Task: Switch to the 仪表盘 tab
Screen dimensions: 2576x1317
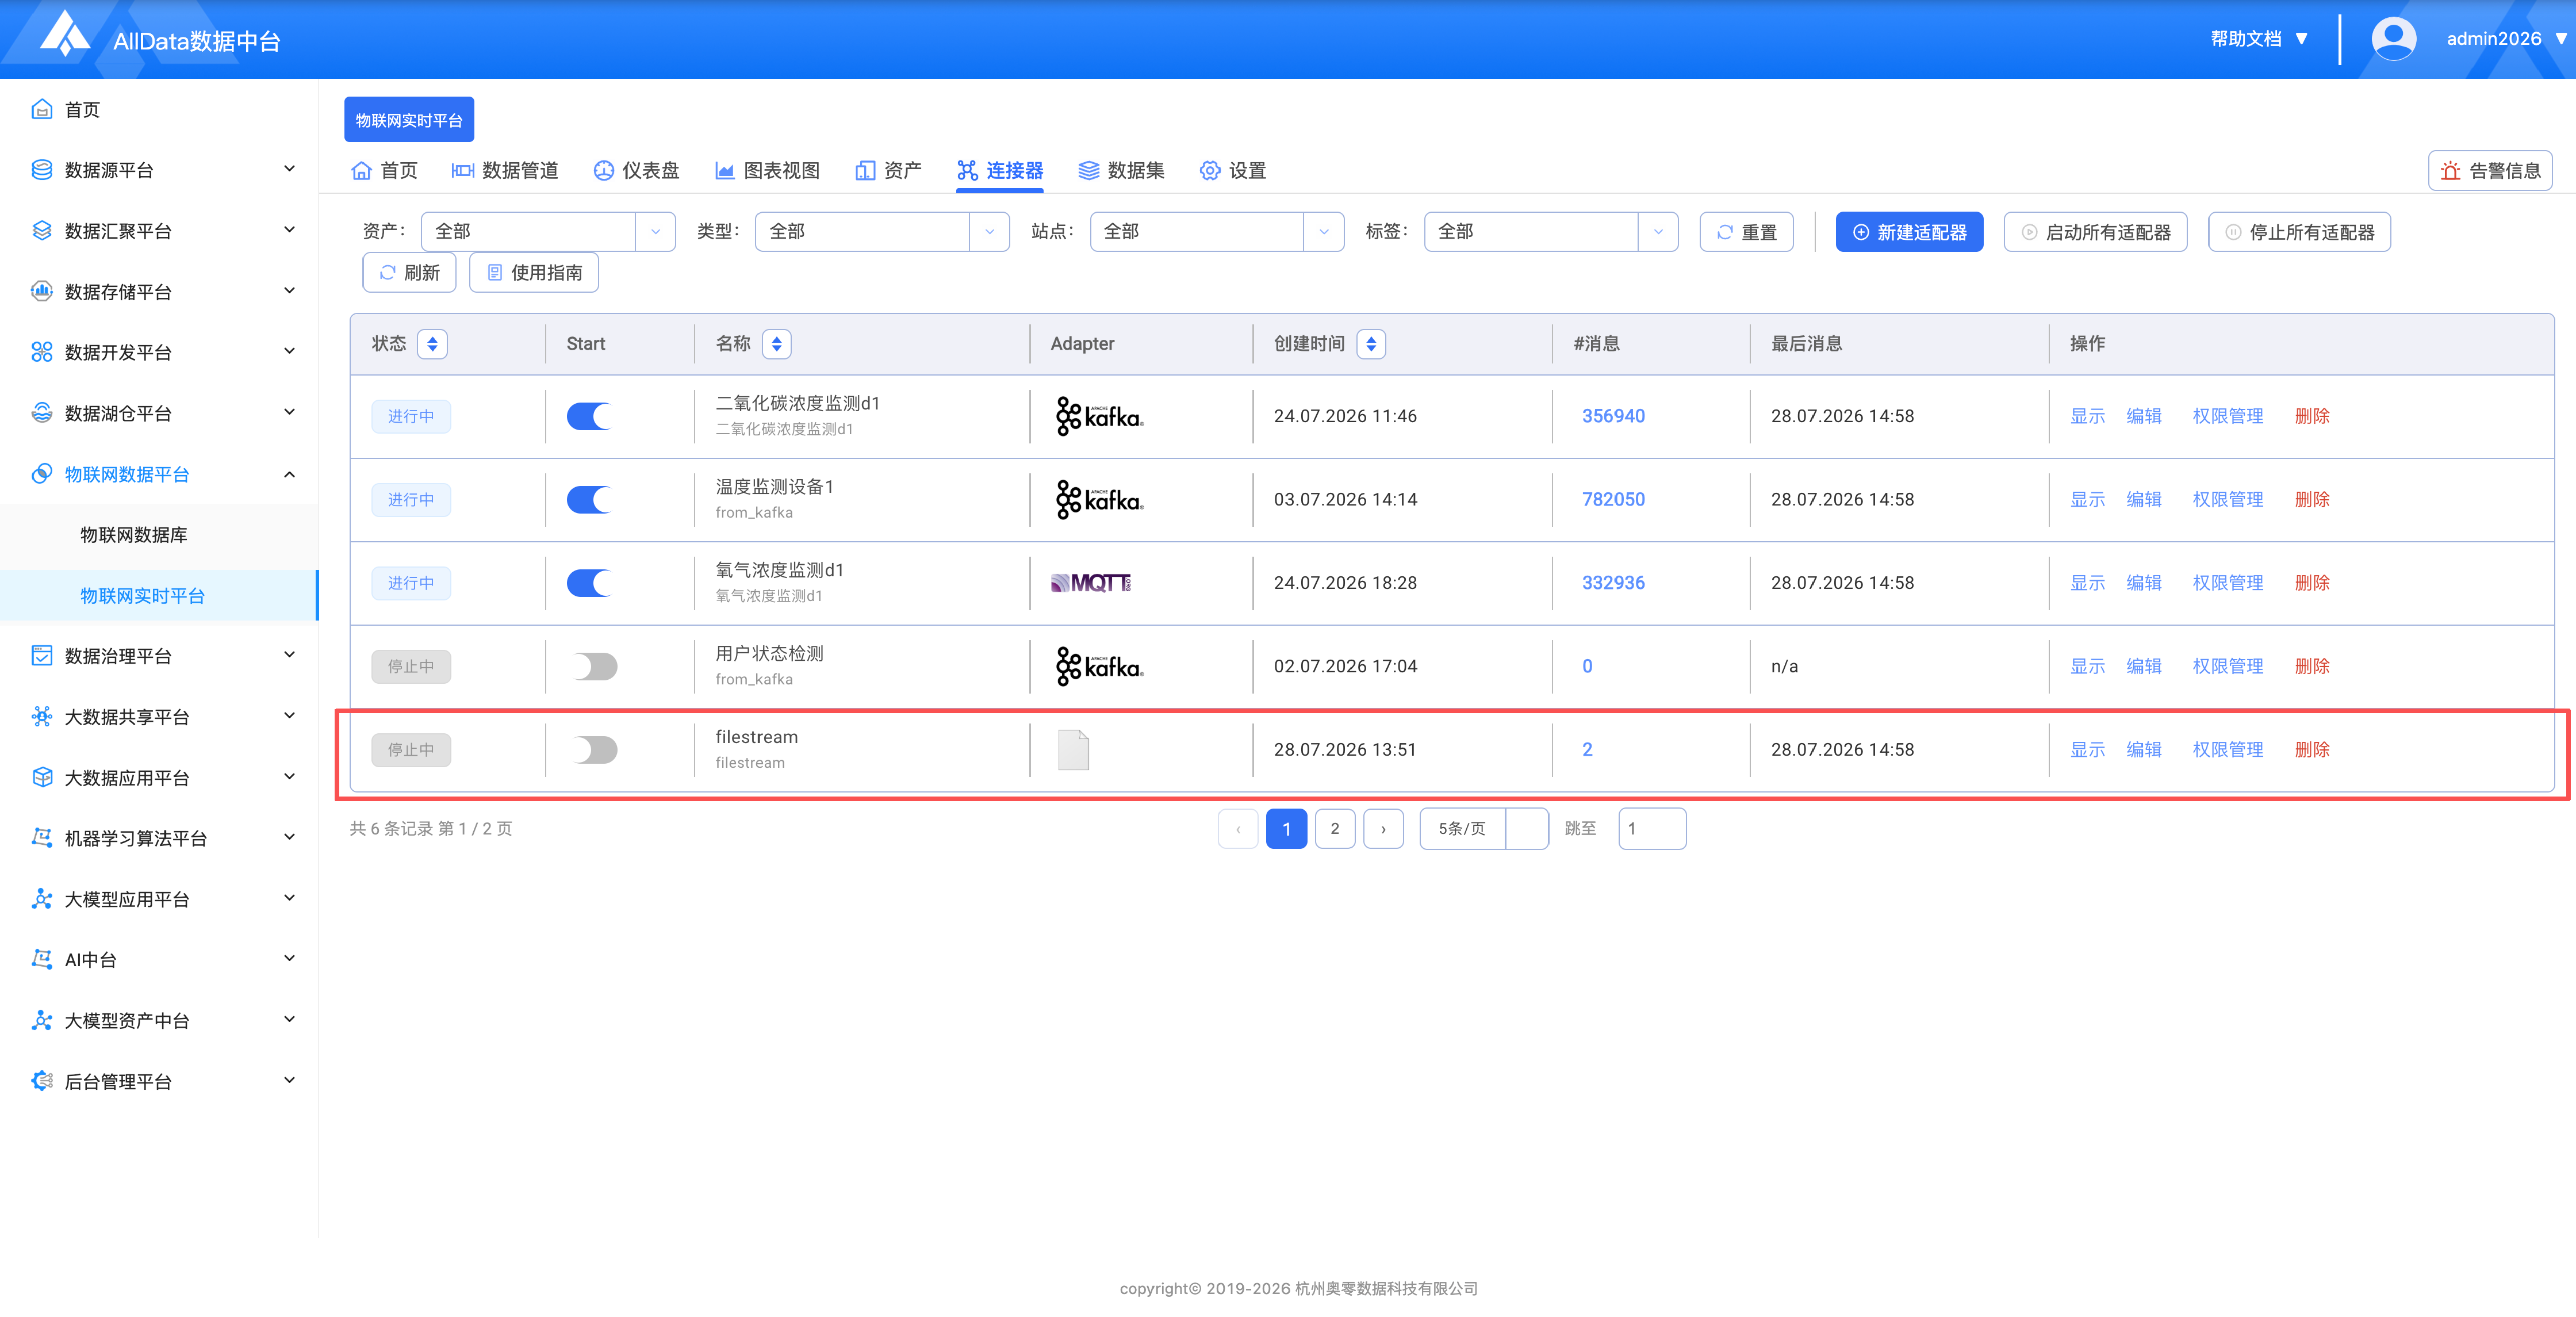Action: [636, 171]
